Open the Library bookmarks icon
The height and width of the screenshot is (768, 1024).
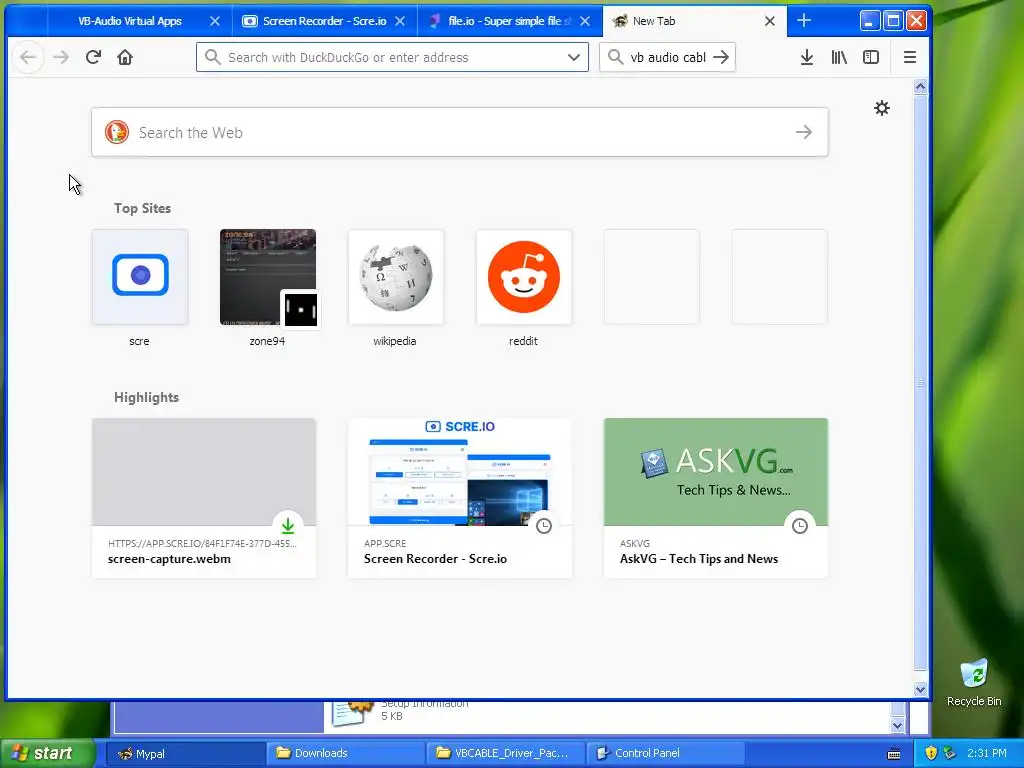click(x=839, y=57)
